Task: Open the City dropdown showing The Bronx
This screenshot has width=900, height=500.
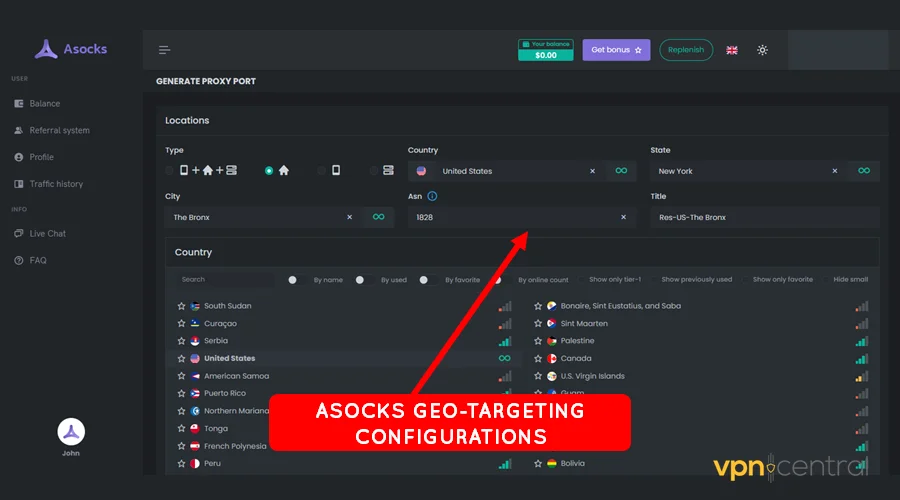Action: 263,217
